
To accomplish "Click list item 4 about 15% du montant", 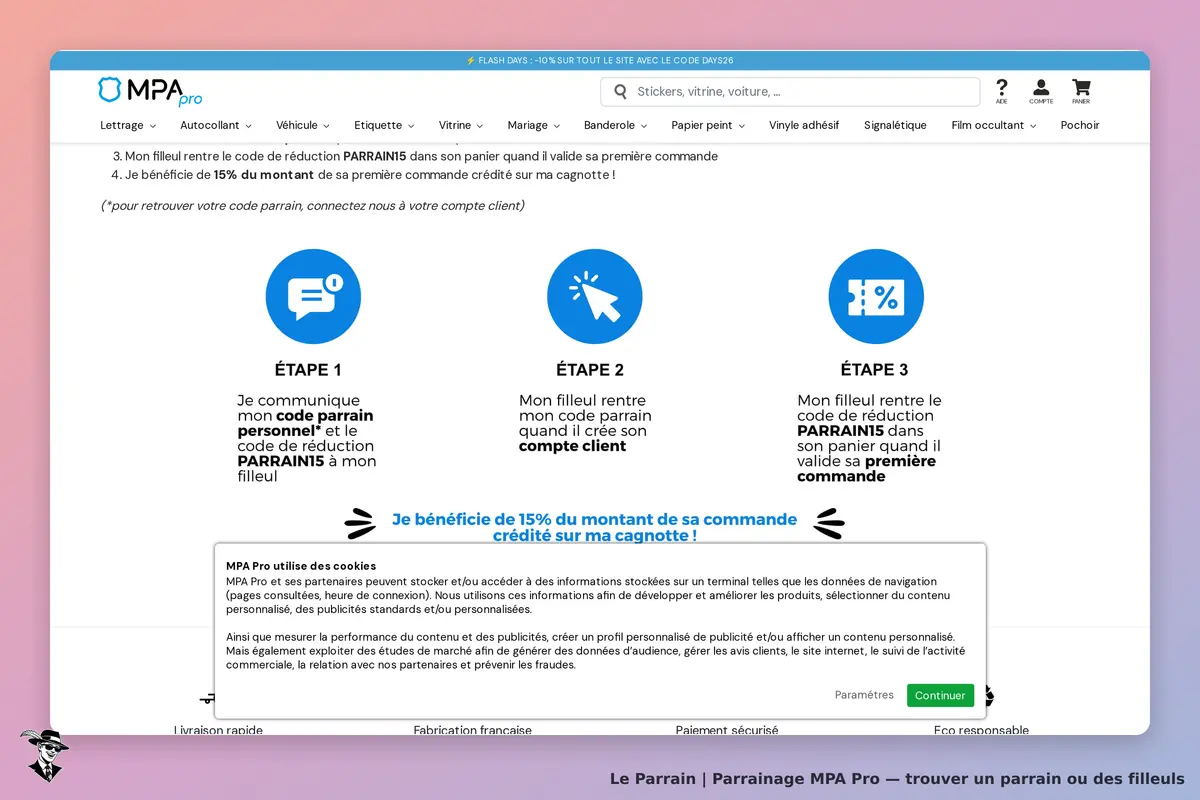I will pyautogui.click(x=363, y=174).
